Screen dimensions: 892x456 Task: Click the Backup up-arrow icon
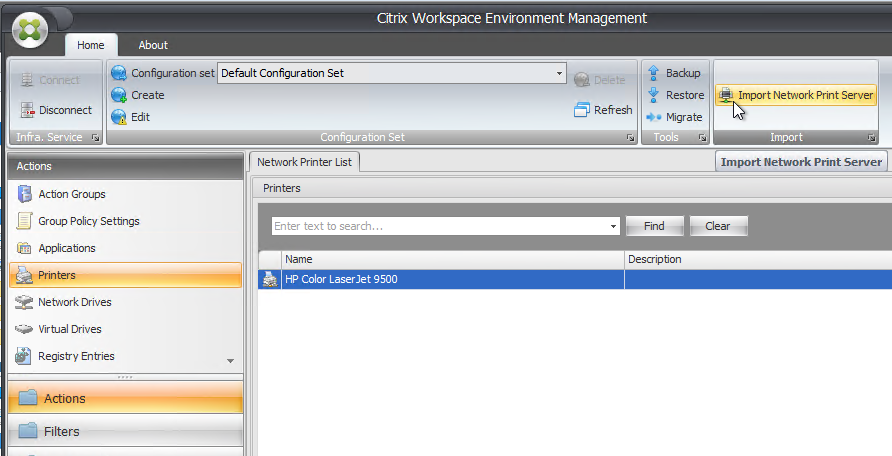pyautogui.click(x=654, y=73)
